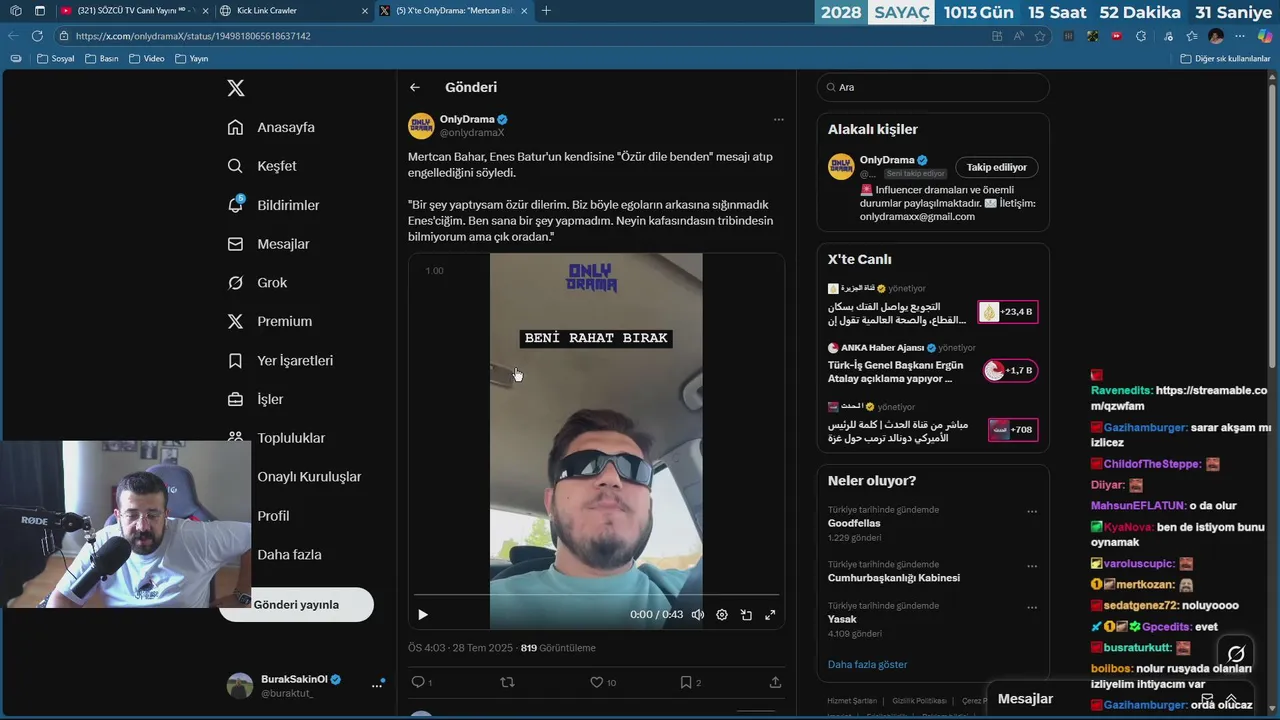Click the video progress bar
The height and width of the screenshot is (720, 1280).
596,595
